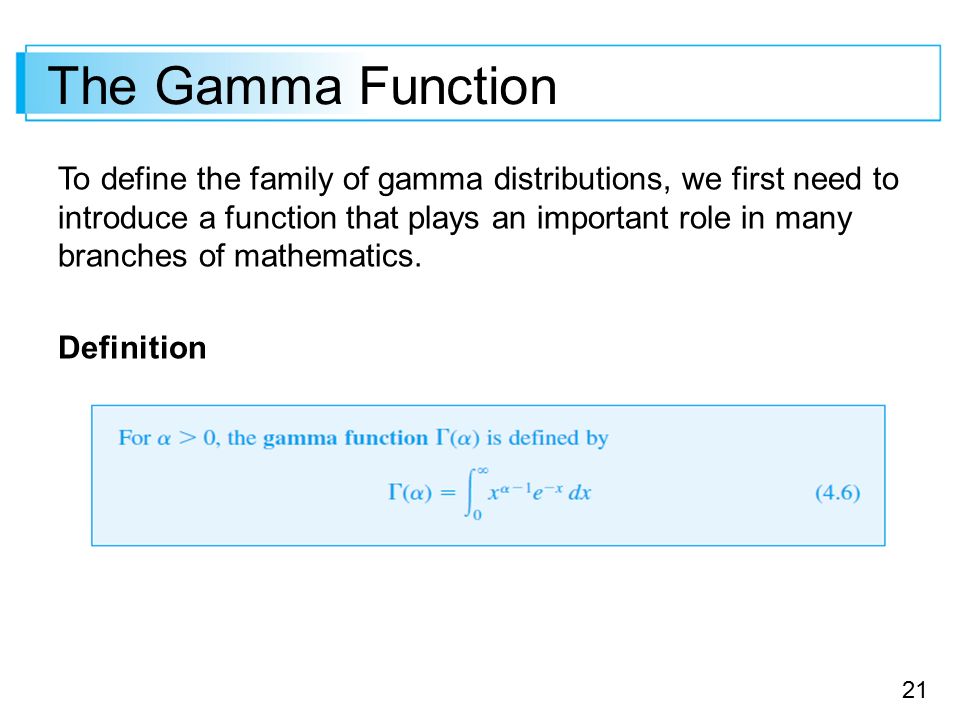The height and width of the screenshot is (720, 960).
Task: Click the "dx" at the formula's end
Action: (x=579, y=493)
